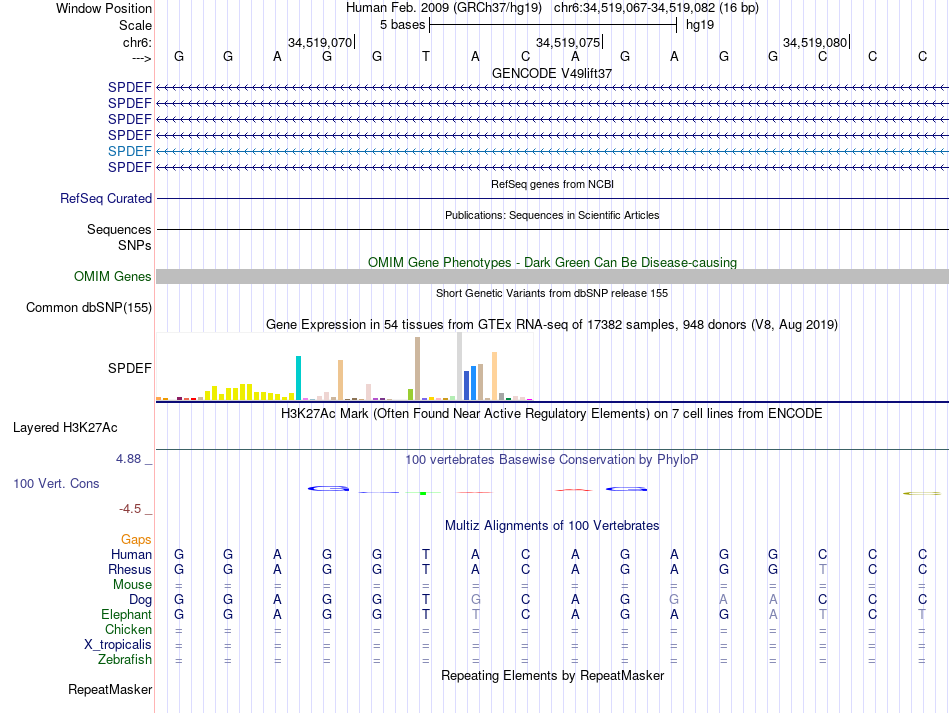Image resolution: width=950 pixels, height=713 pixels.
Task: Click the RefSeq Curated track label
Action: (x=106, y=199)
